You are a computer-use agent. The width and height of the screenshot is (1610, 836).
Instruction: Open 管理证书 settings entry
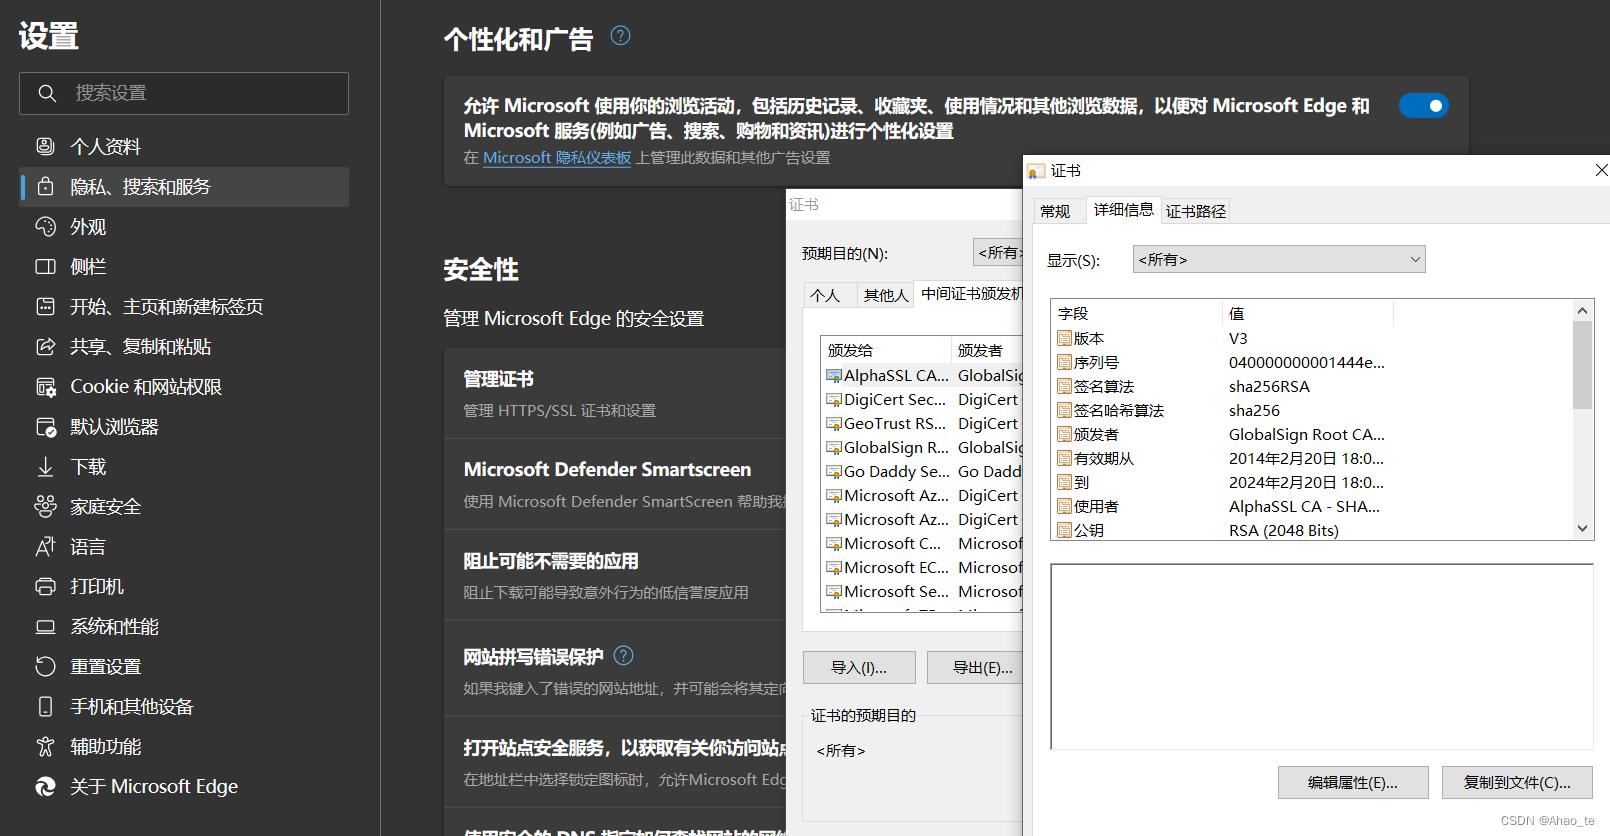click(x=614, y=393)
